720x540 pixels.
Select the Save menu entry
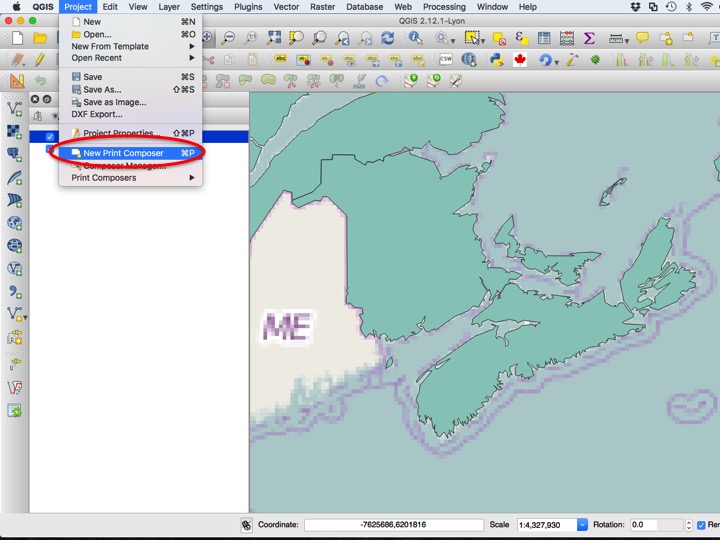(x=130, y=77)
